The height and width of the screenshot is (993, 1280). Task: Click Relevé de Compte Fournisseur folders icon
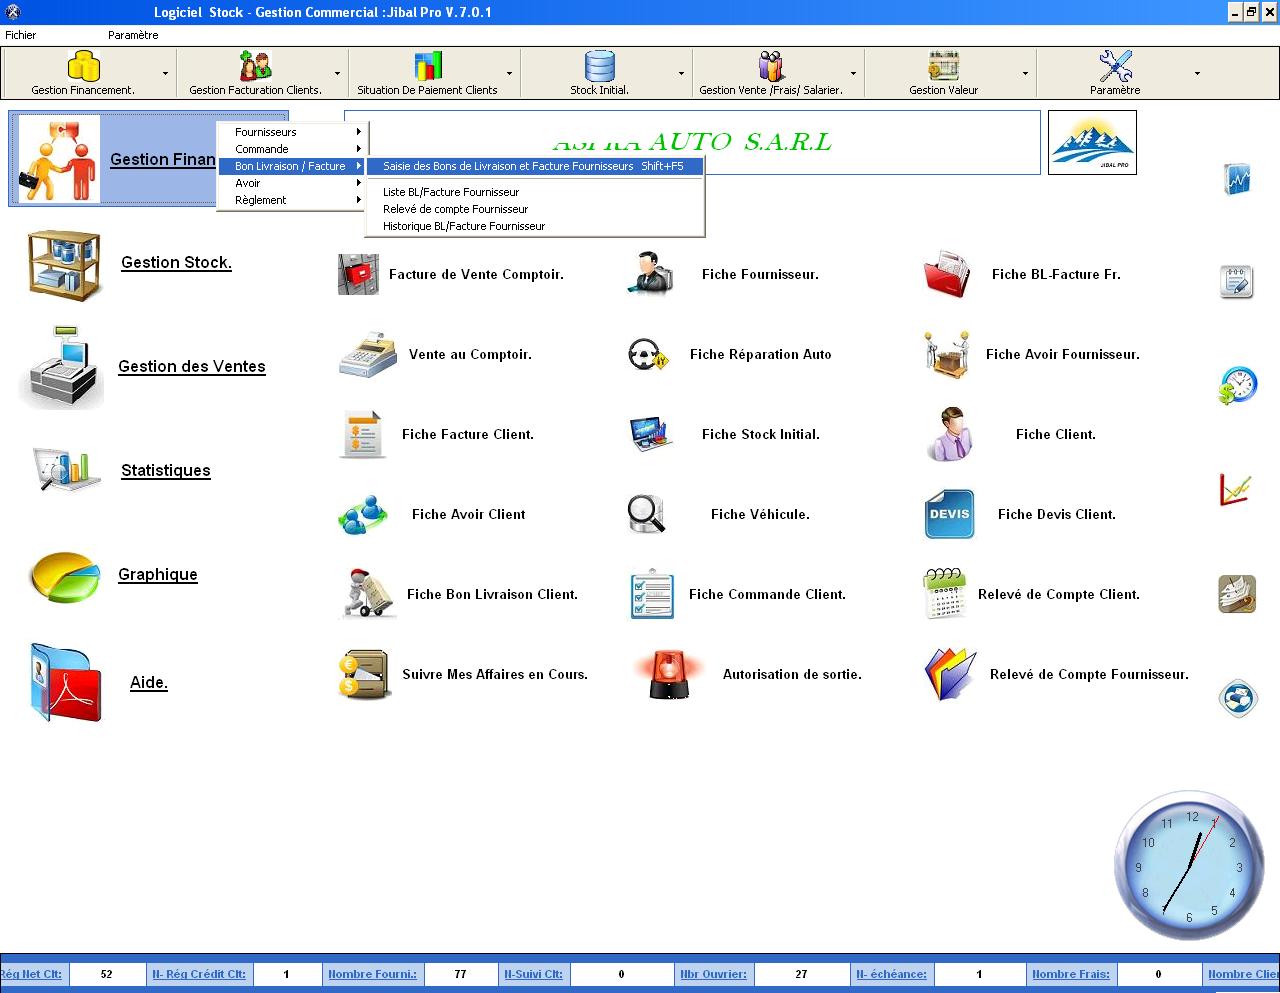tap(949, 674)
